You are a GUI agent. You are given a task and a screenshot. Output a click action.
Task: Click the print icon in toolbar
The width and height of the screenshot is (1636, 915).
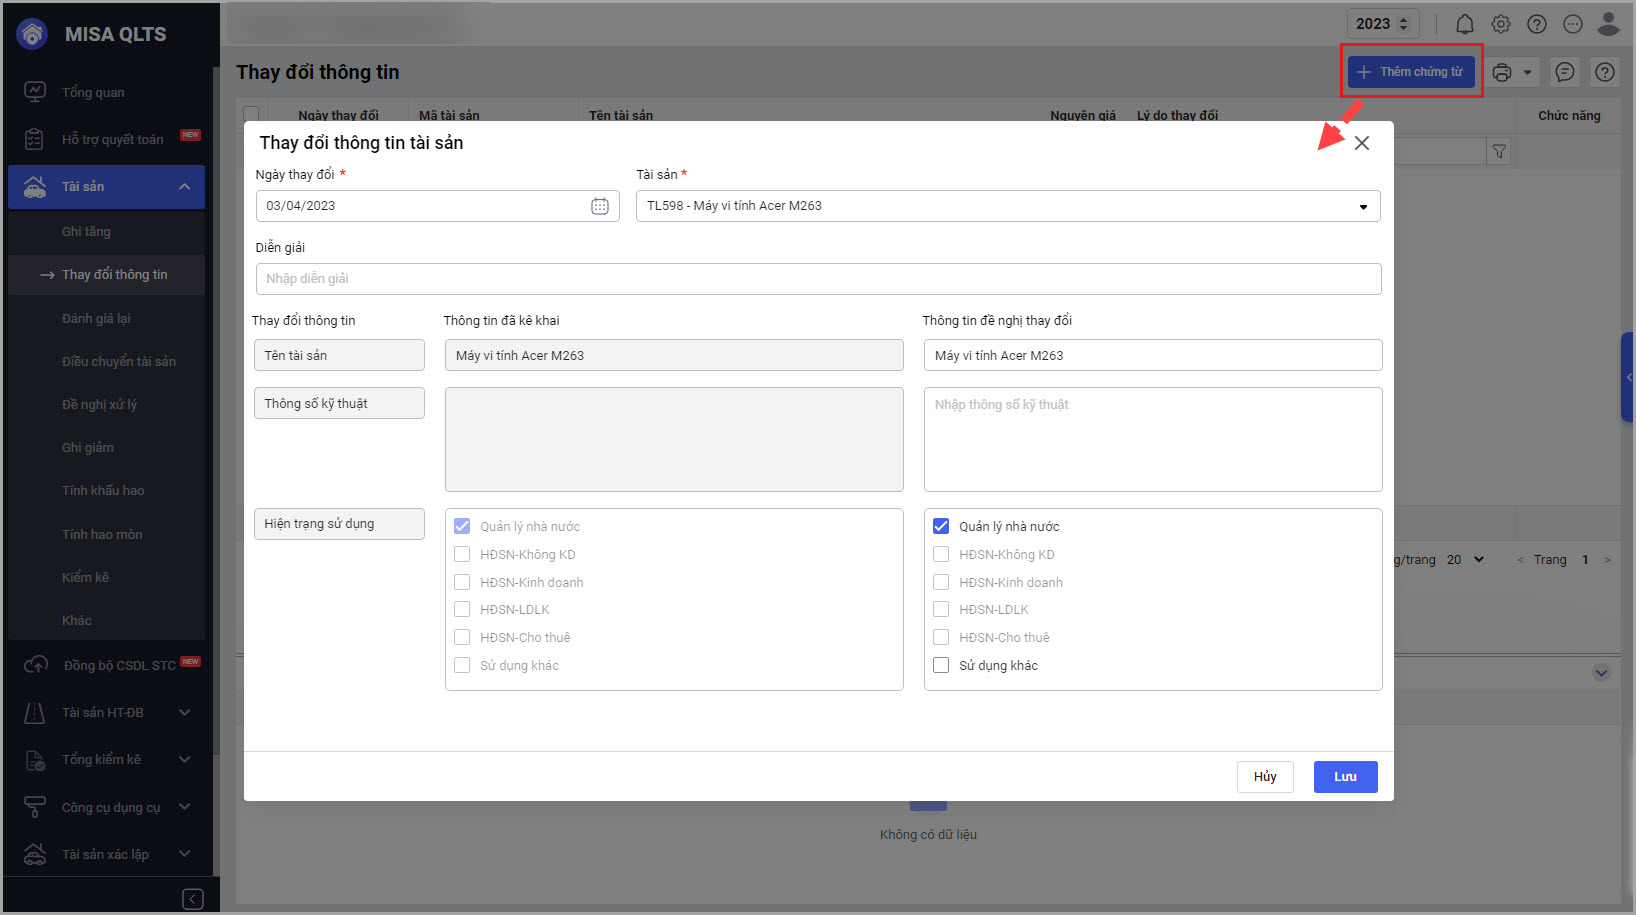1502,72
